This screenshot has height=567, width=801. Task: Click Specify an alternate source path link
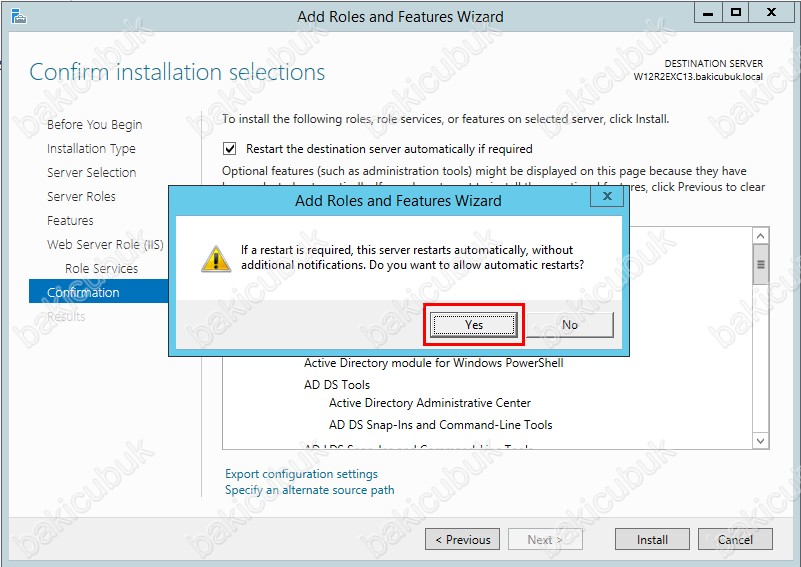309,490
